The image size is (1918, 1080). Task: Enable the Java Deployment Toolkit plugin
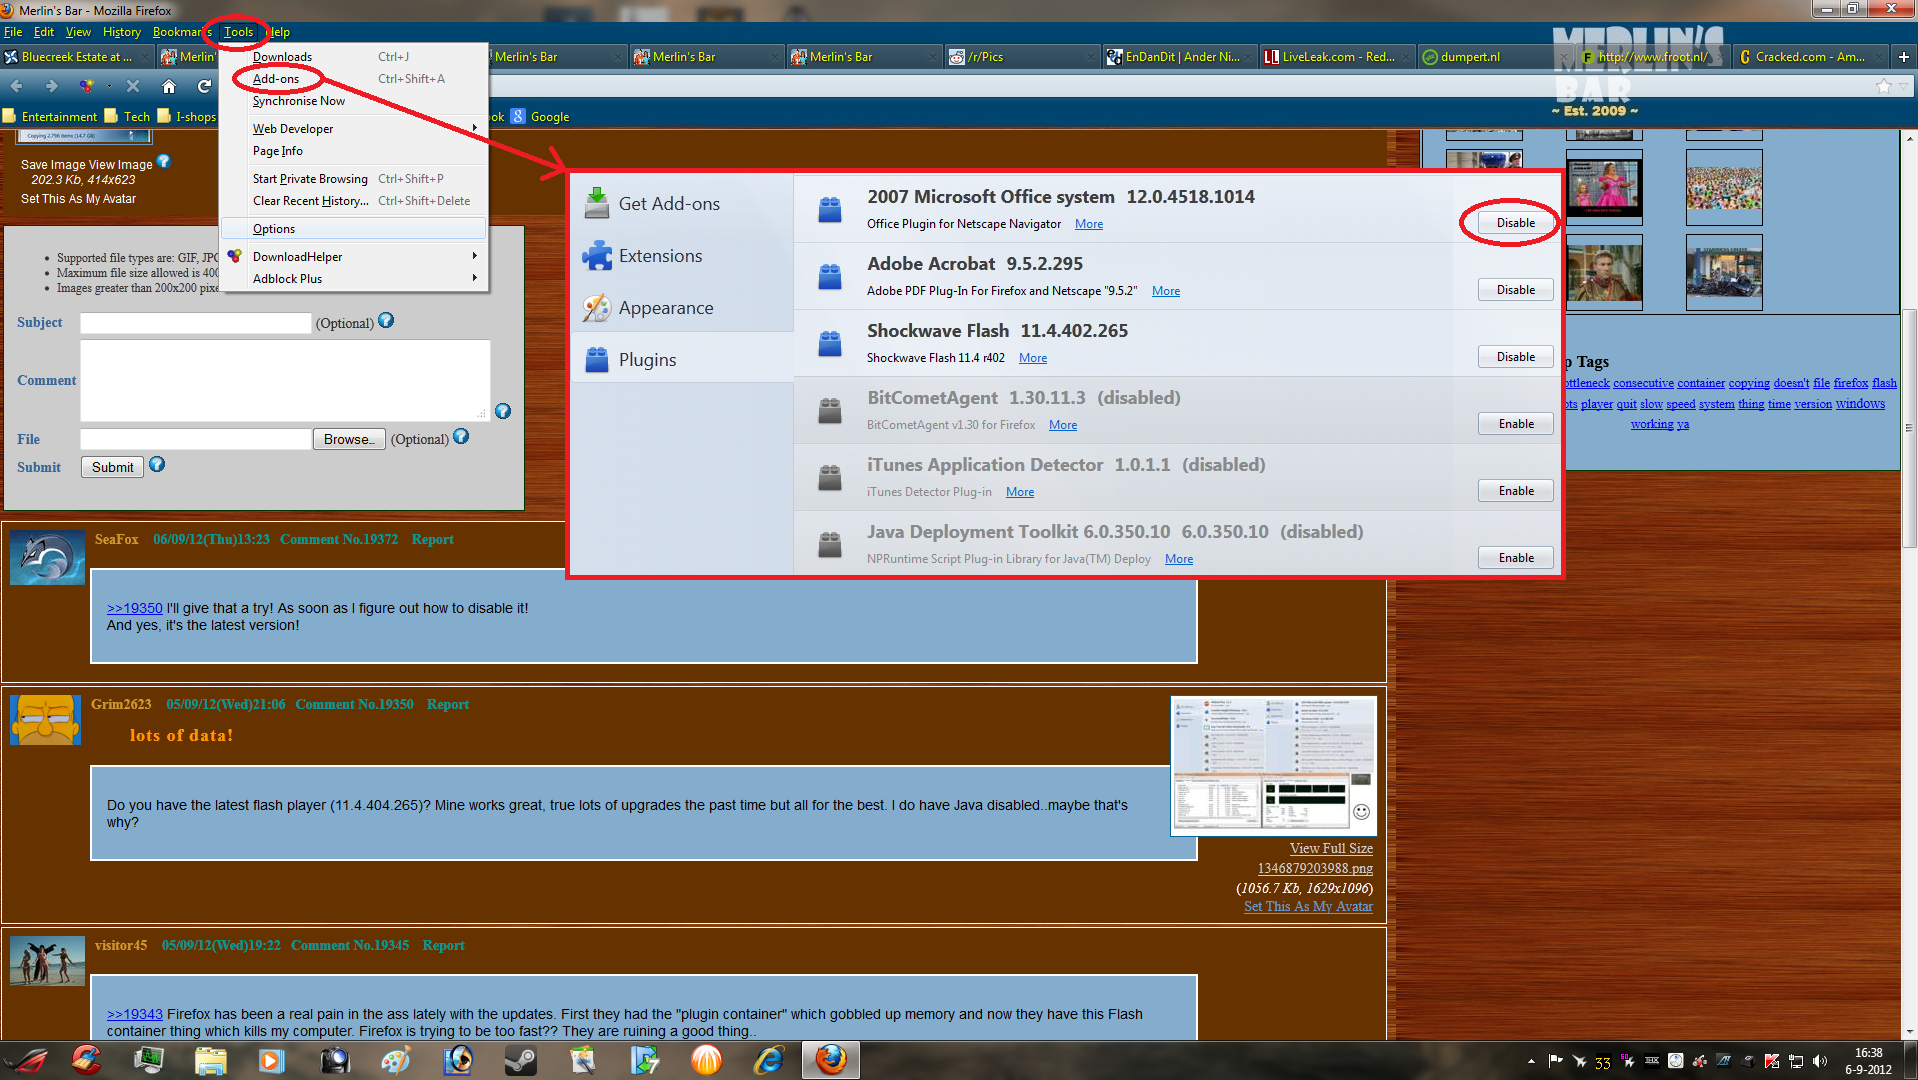[1516, 558]
